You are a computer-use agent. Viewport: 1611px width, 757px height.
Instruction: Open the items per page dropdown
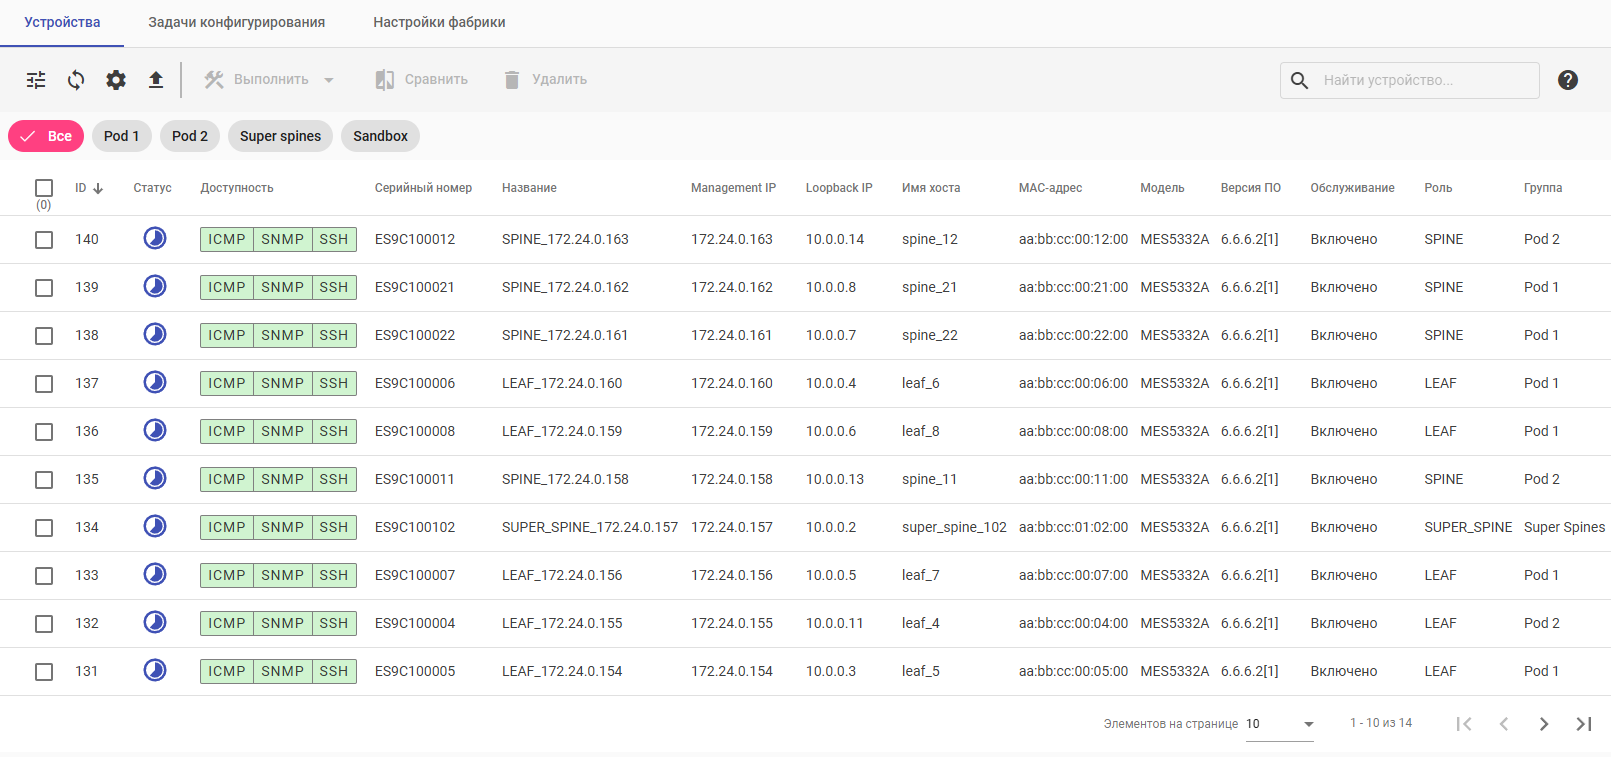coord(1308,724)
